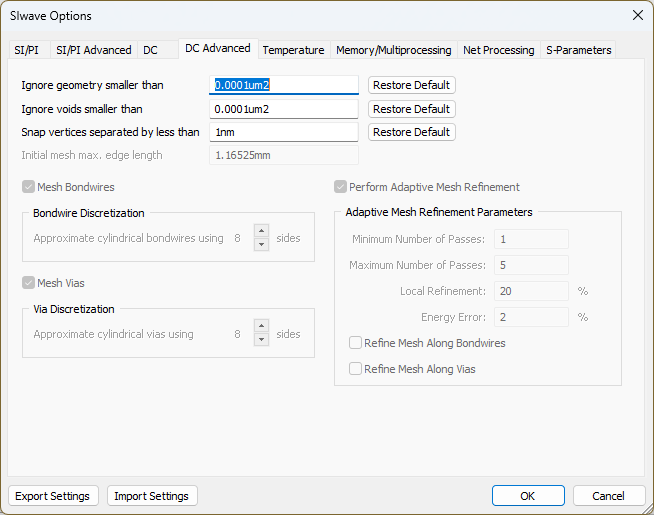The width and height of the screenshot is (654, 515).
Task: Increase via sides with up arrow
Action: click(262, 326)
